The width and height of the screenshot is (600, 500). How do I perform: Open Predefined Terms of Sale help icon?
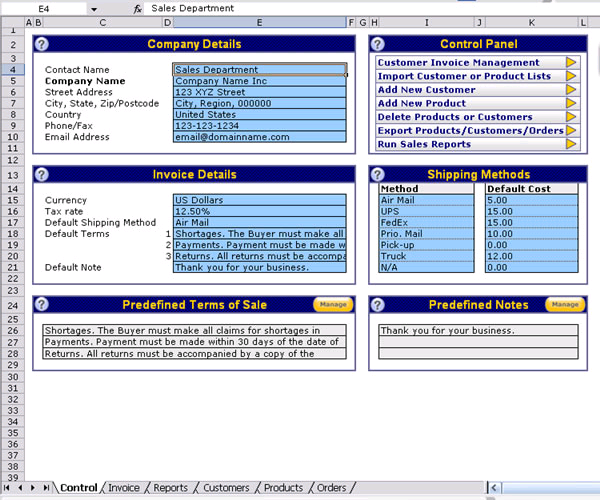point(41,305)
